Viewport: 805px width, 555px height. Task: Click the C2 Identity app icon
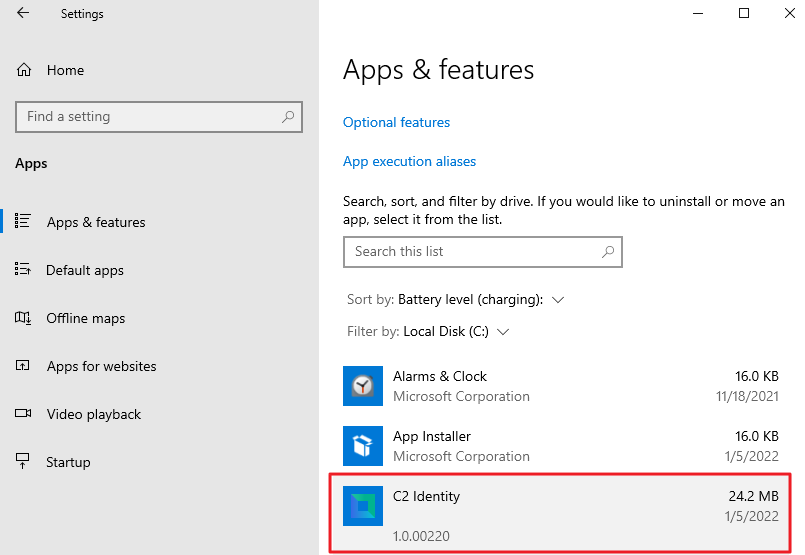click(361, 506)
